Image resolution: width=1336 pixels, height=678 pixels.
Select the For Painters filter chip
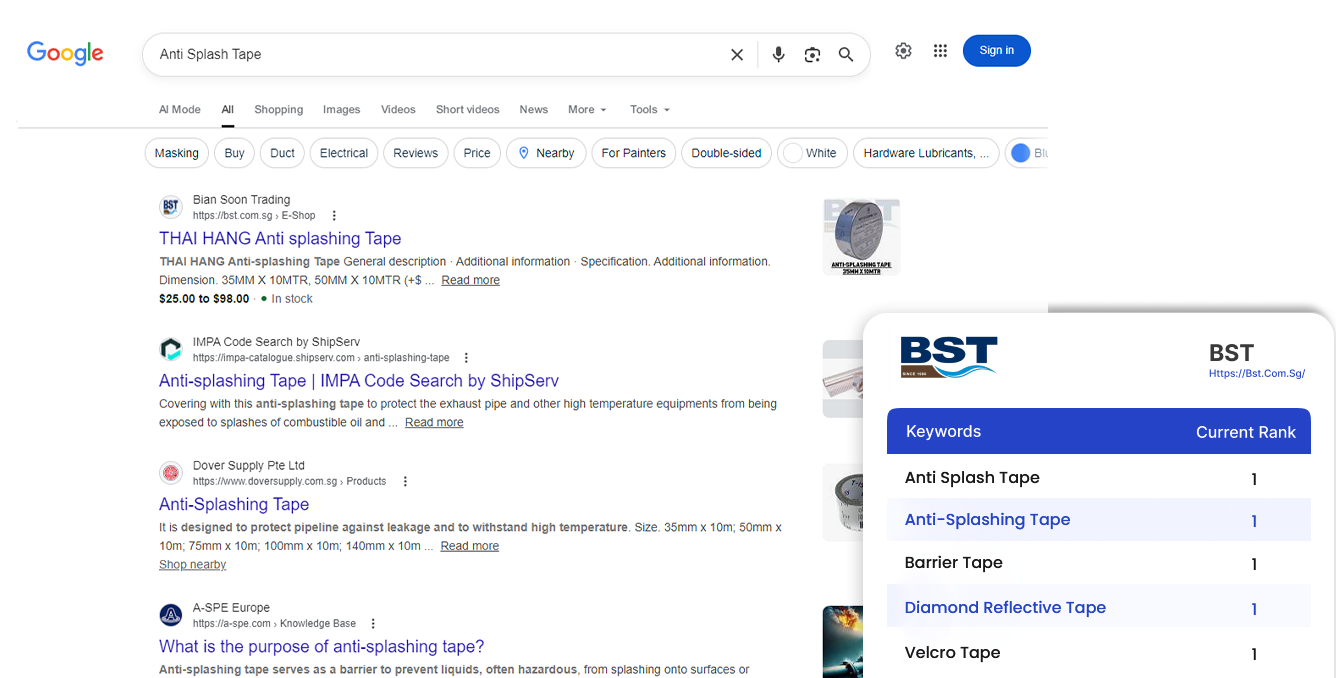633,153
